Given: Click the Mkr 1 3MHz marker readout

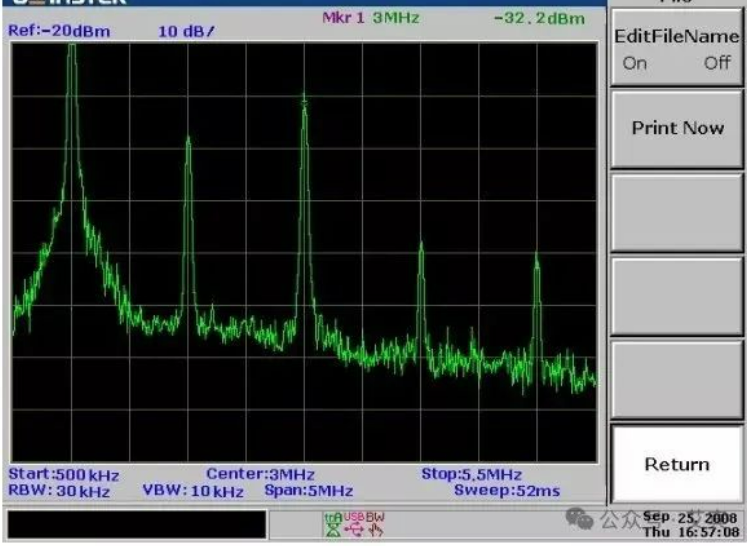Looking at the screenshot, I should click(x=370, y=19).
